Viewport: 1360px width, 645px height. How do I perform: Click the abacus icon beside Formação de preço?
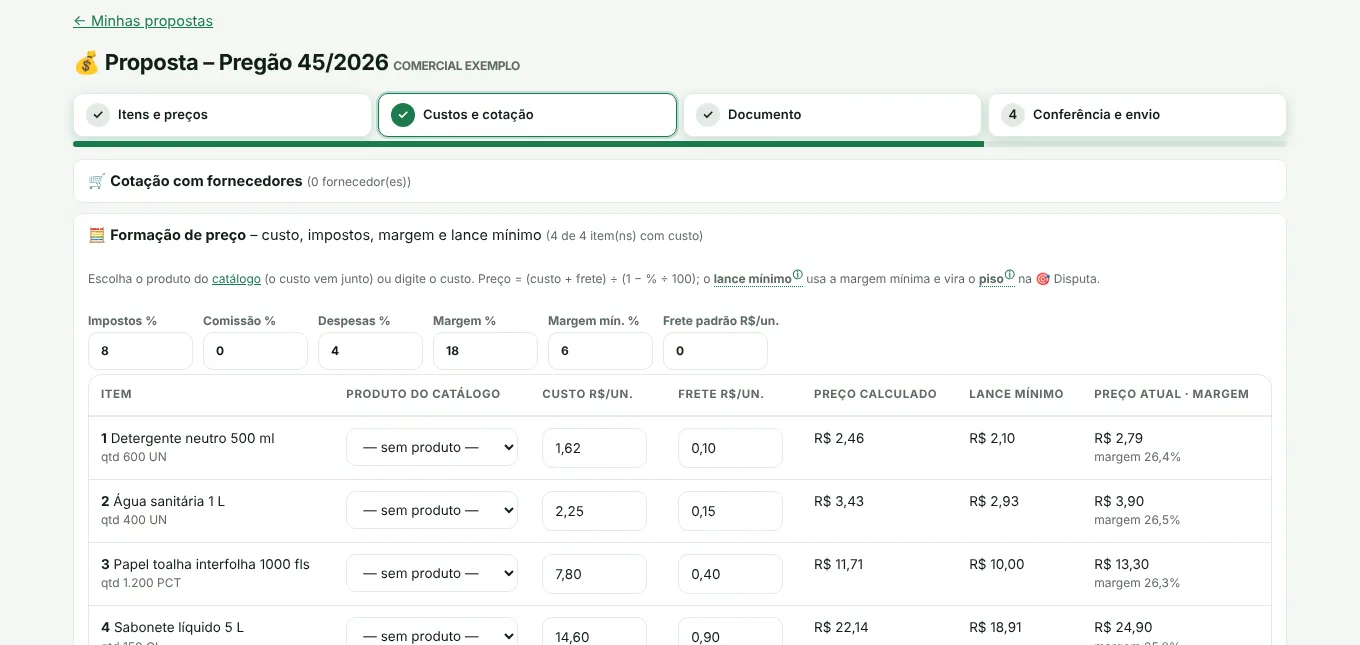click(97, 235)
